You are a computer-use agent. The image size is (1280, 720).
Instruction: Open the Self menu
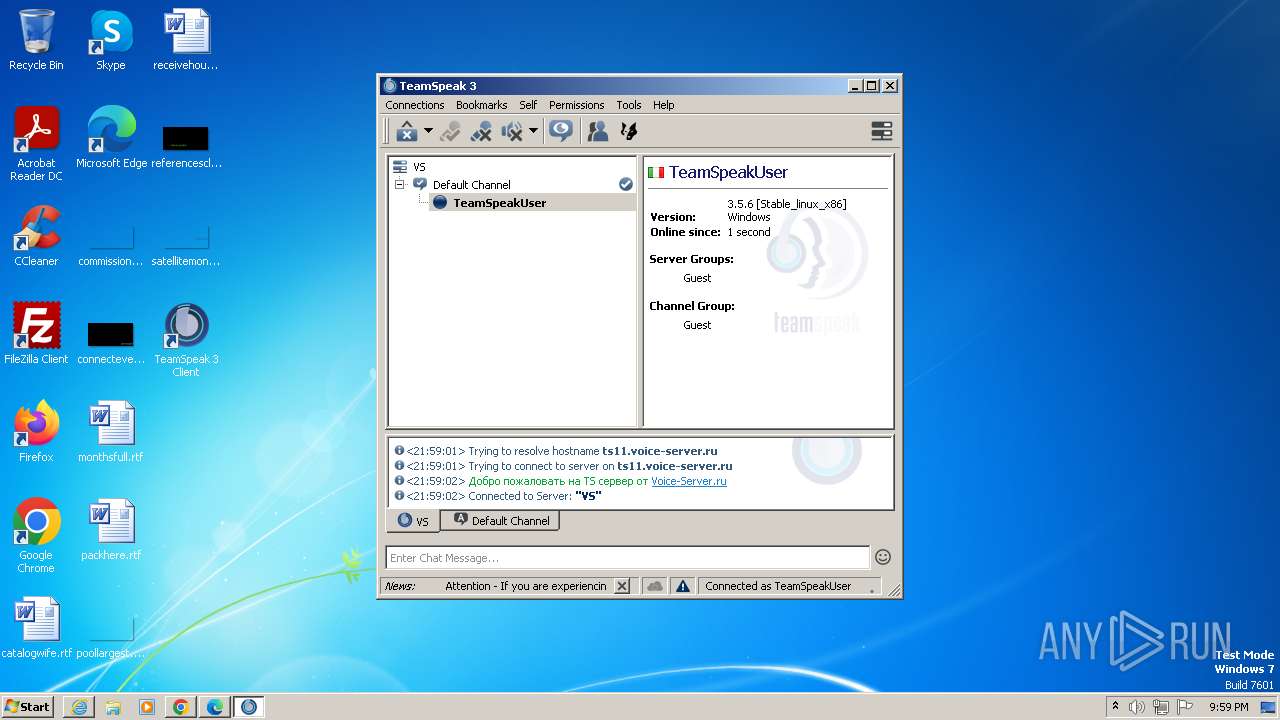point(528,105)
